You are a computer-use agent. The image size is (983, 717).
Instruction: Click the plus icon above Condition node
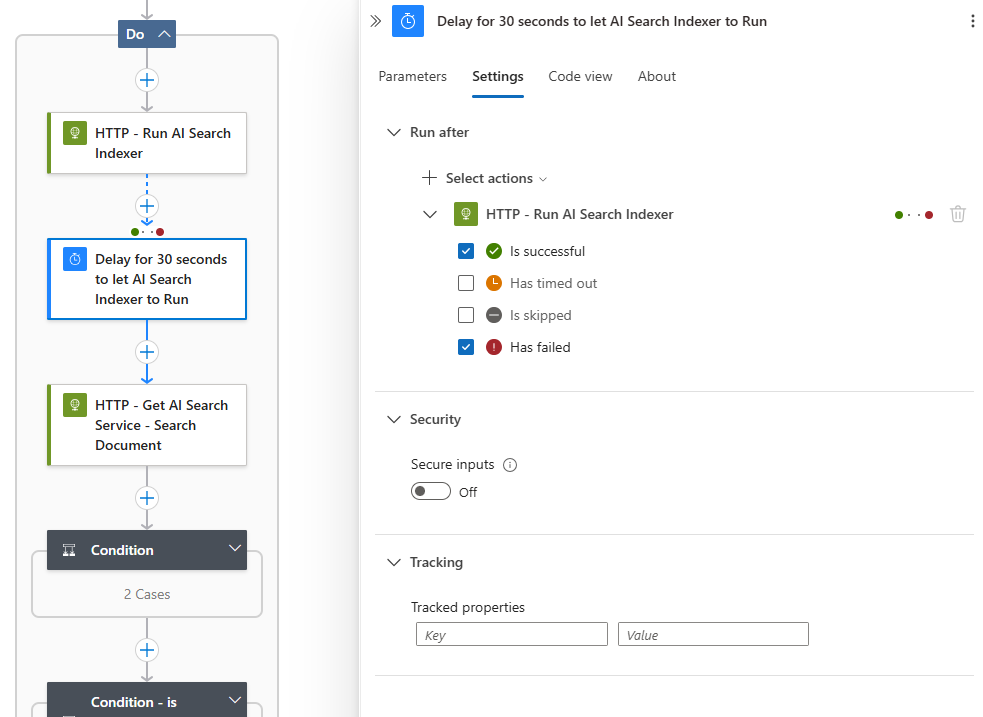[147, 498]
